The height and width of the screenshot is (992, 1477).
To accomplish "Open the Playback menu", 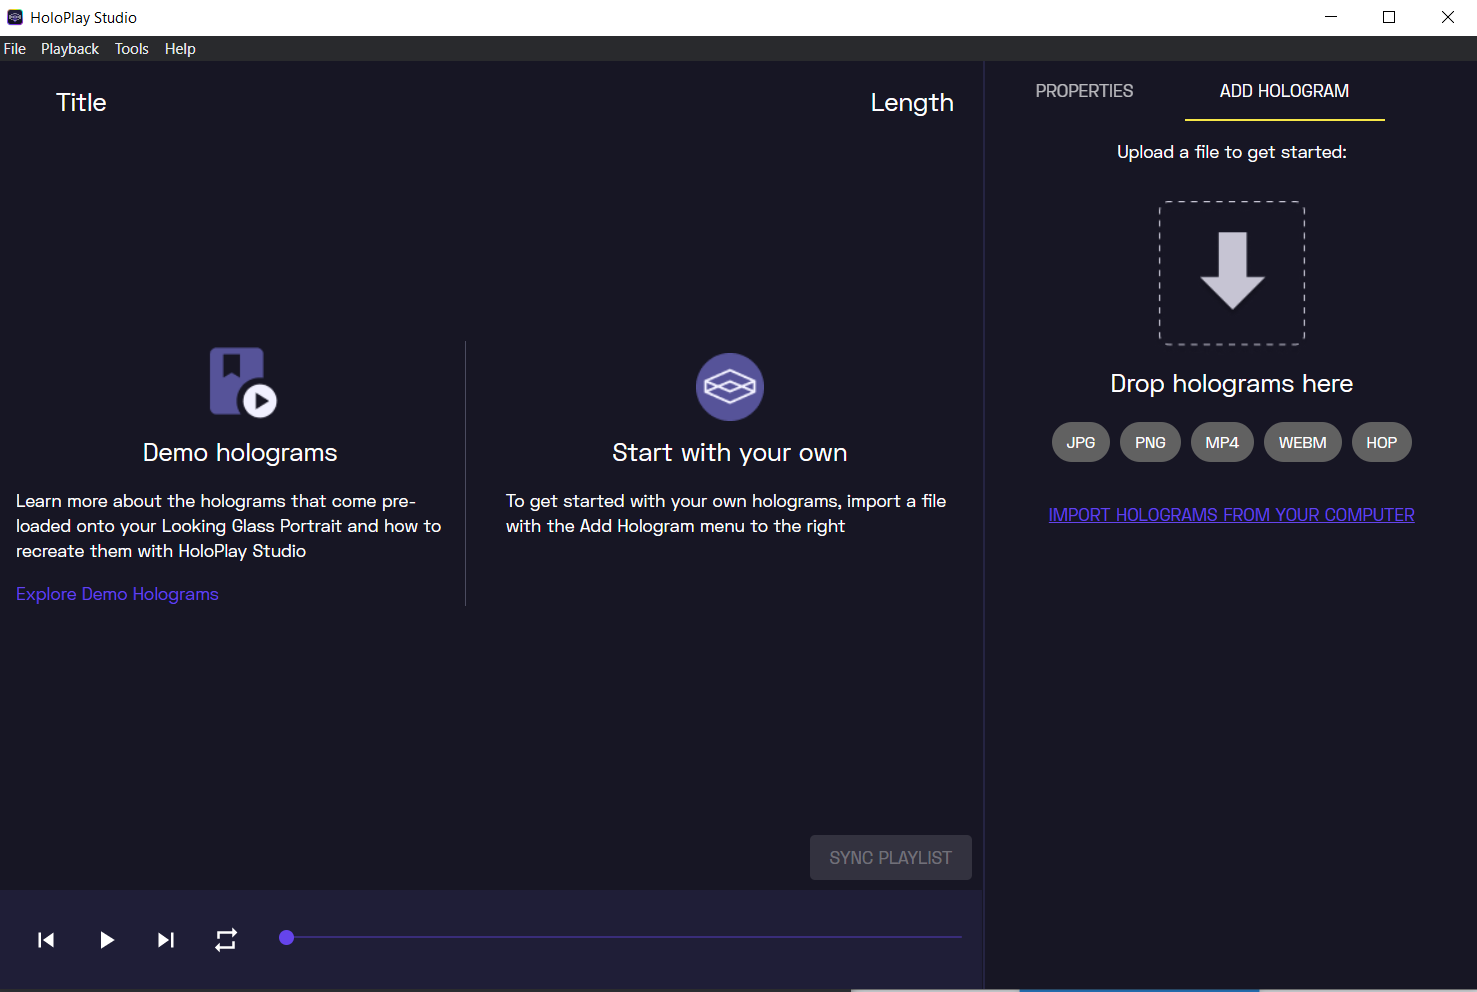I will click(70, 49).
